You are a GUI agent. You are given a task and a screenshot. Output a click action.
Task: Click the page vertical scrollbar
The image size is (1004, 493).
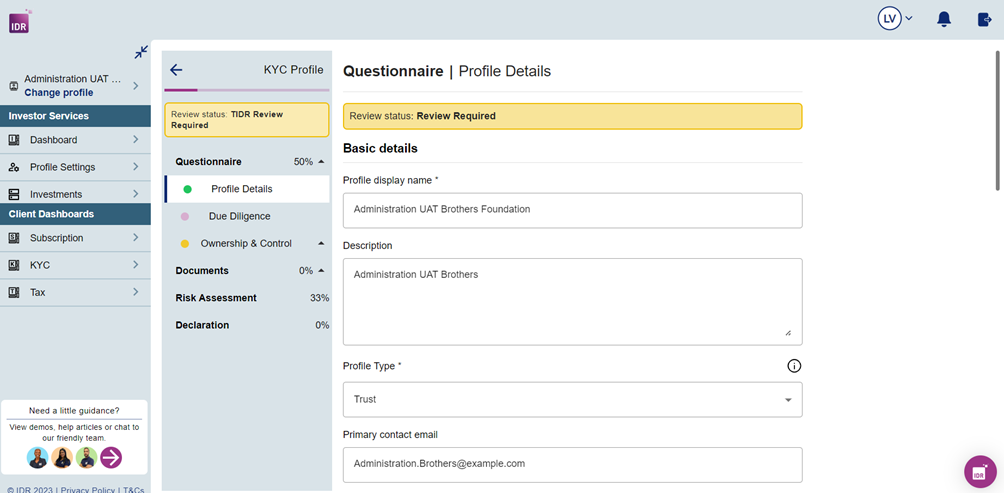(x=996, y=120)
